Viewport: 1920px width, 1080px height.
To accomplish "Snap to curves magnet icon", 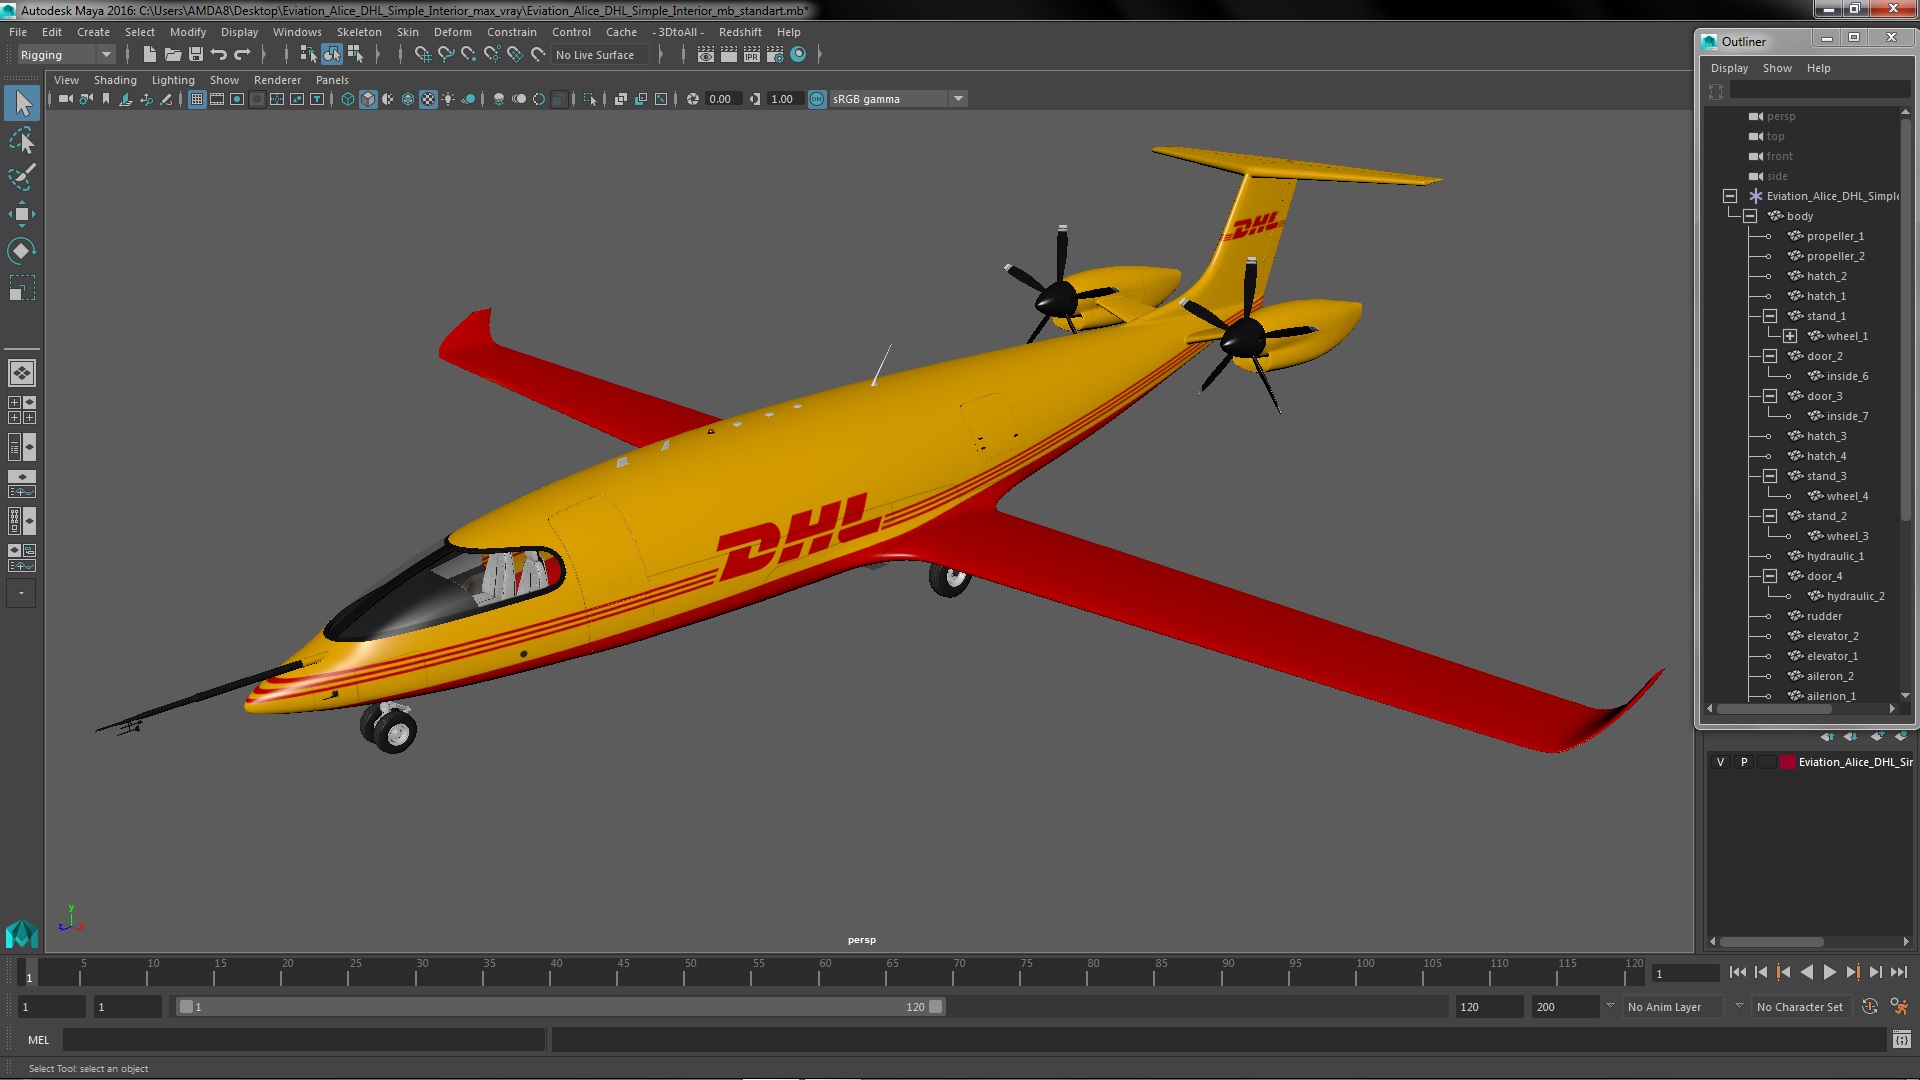I will click(x=446, y=55).
